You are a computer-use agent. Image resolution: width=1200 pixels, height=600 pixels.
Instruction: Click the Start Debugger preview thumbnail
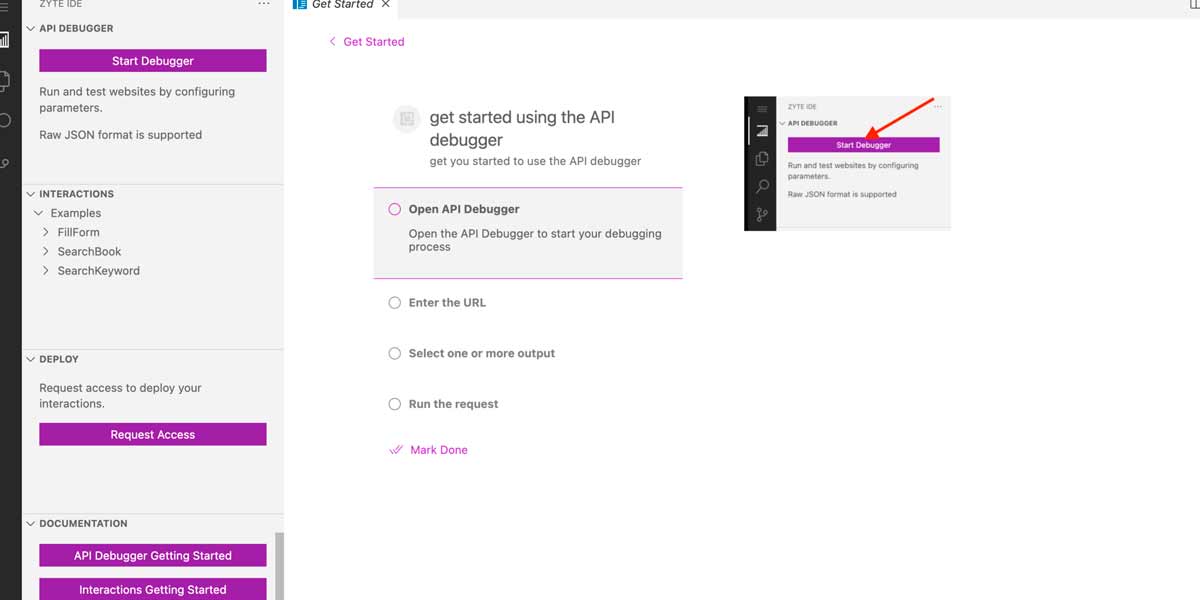(847, 164)
